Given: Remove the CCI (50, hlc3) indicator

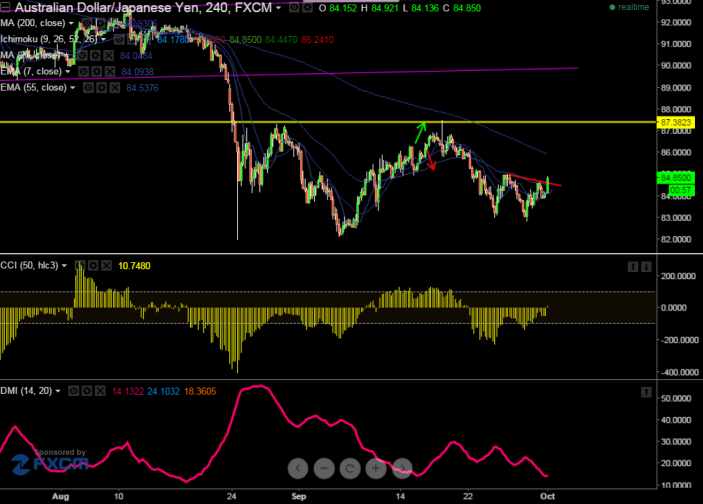Looking at the screenshot, I should 106,266.
